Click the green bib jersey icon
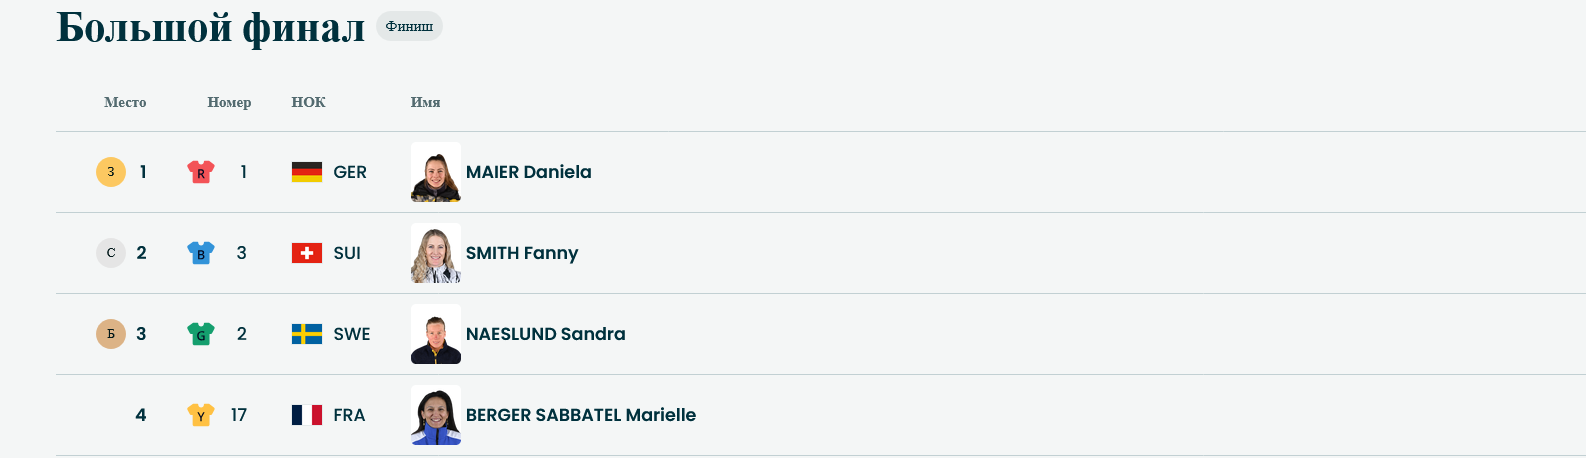 (201, 334)
